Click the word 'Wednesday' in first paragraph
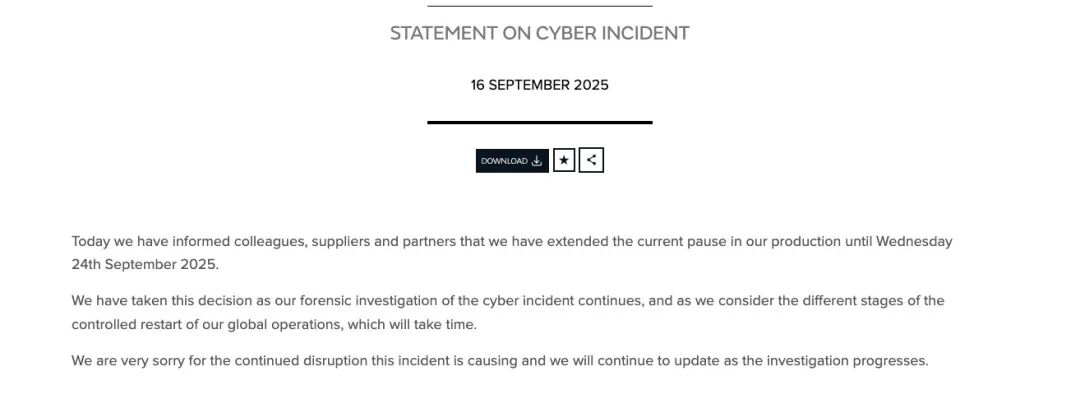The width and height of the screenshot is (1080, 413). point(914,241)
